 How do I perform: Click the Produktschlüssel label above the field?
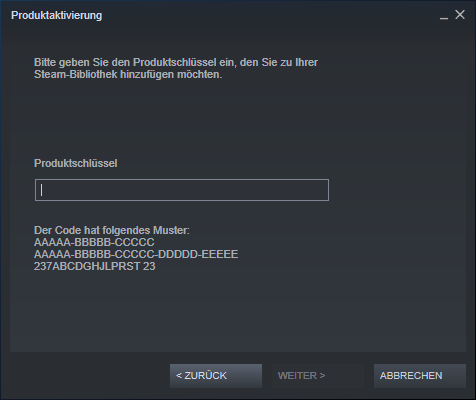(76, 163)
